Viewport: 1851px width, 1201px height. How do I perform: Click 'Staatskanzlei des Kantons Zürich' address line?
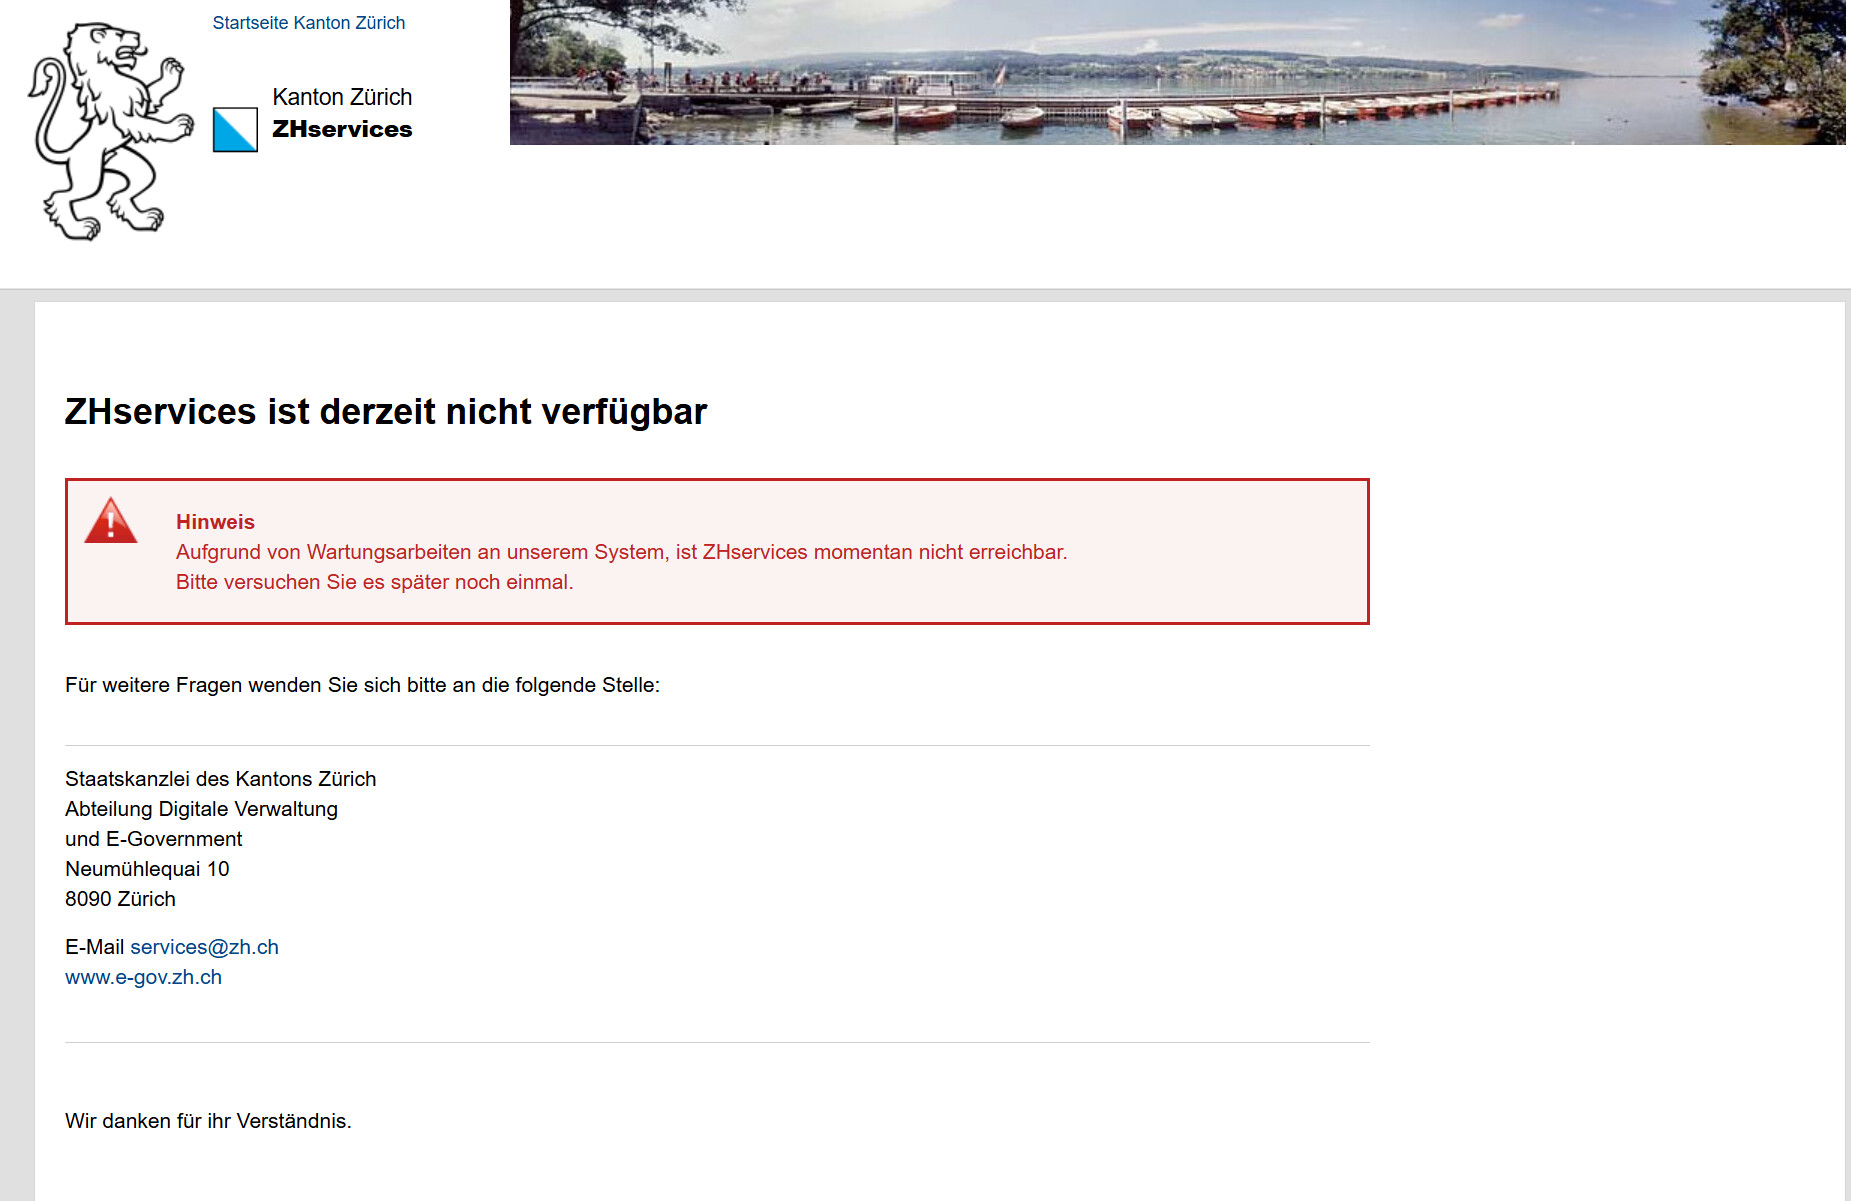[x=221, y=779]
